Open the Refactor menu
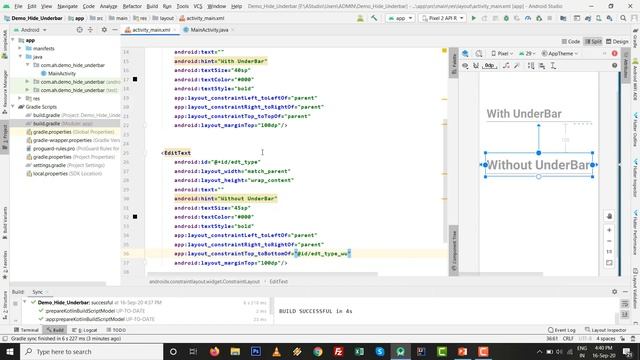This screenshot has height=360, width=640. (132, 6)
